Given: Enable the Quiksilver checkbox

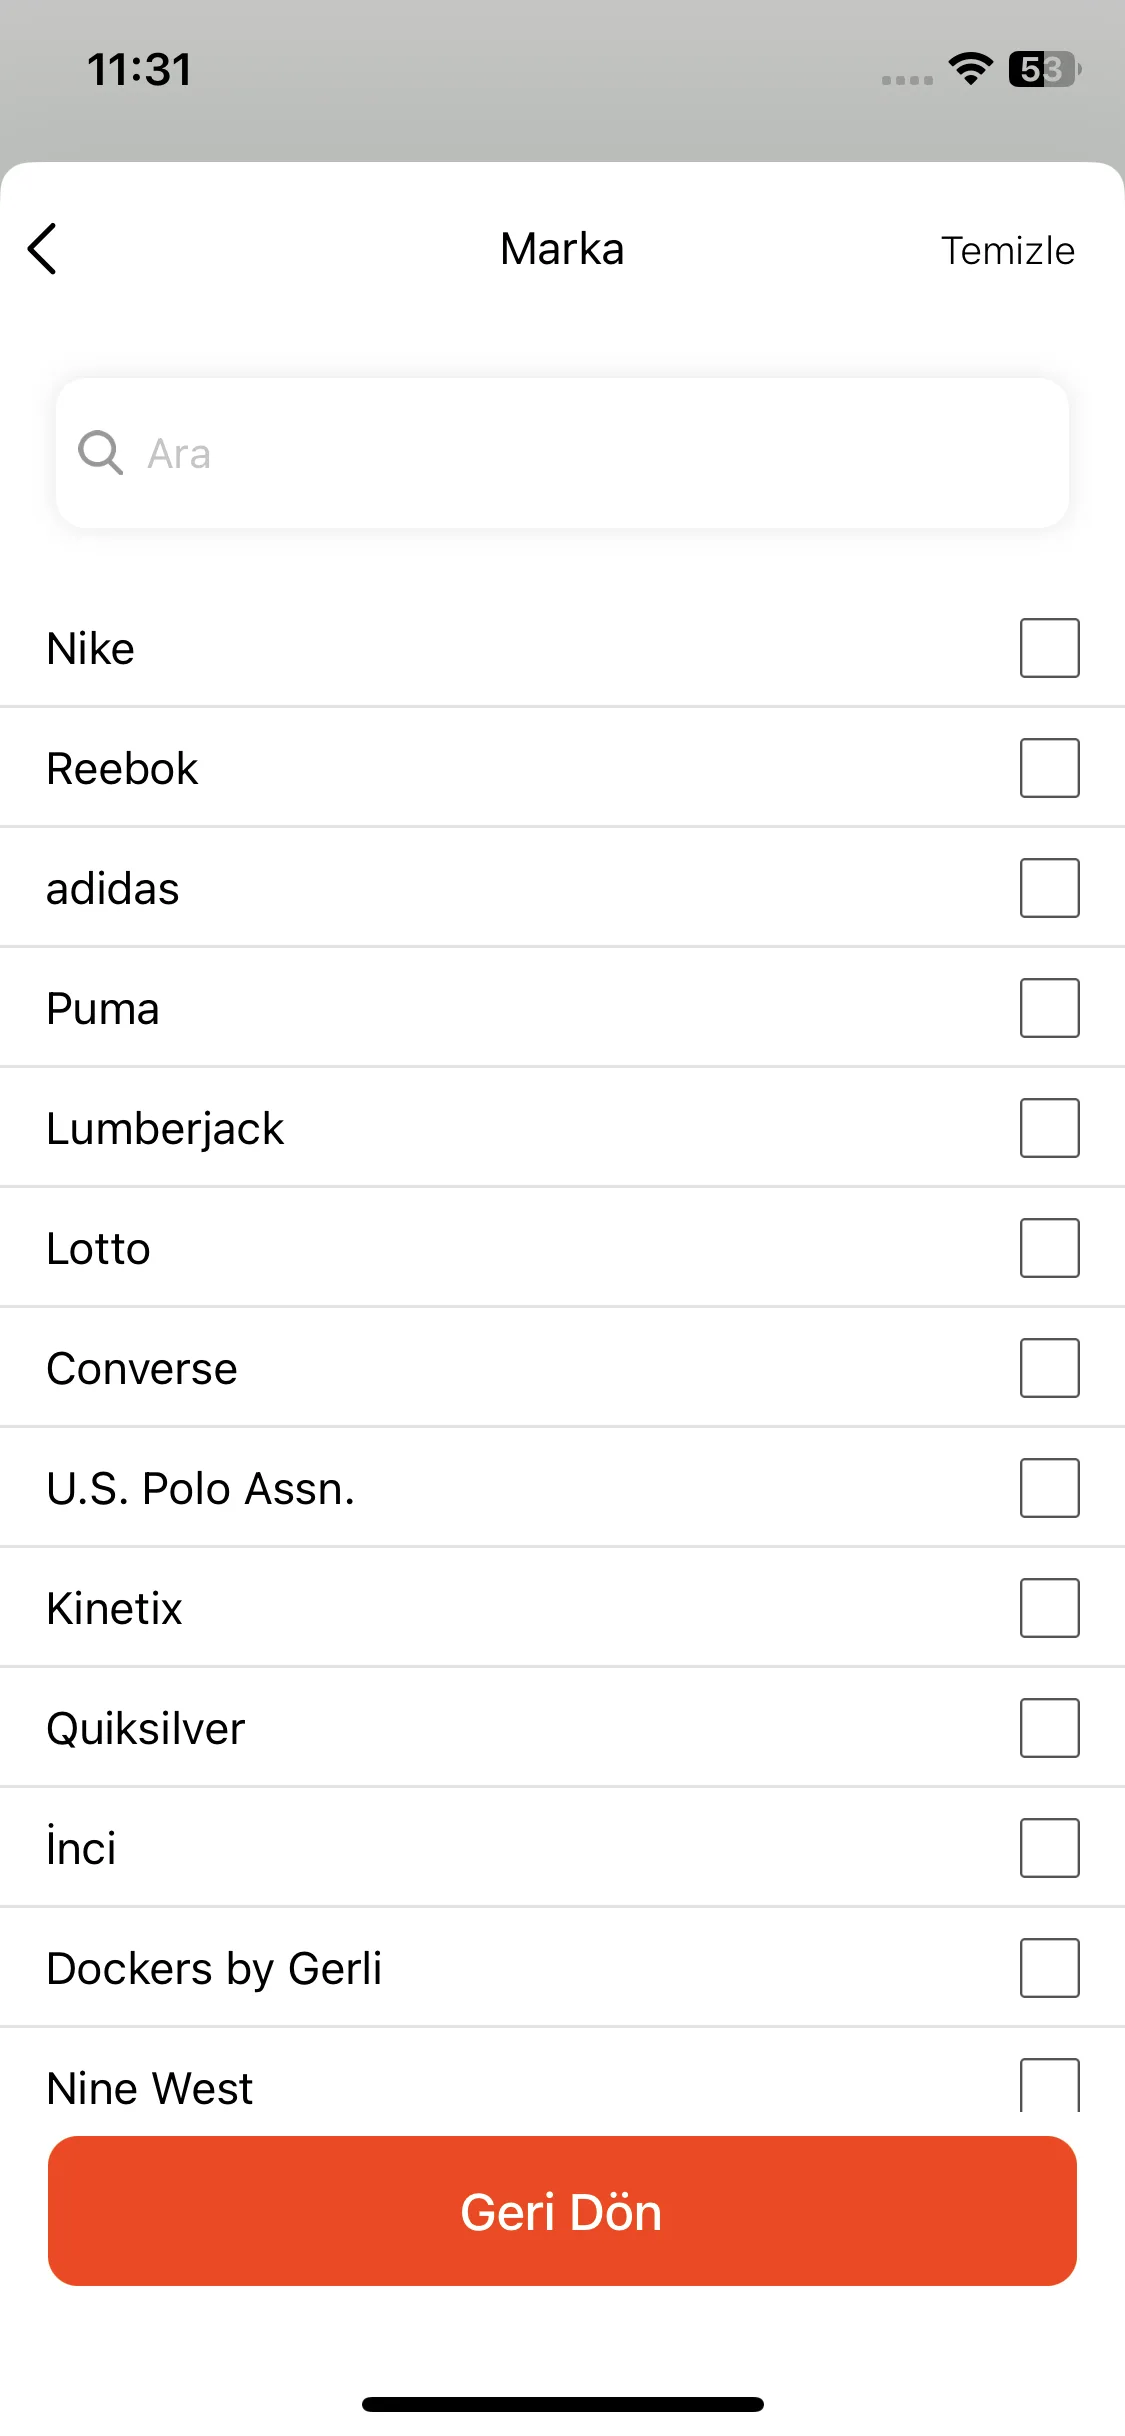Looking at the screenshot, I should [1049, 1728].
